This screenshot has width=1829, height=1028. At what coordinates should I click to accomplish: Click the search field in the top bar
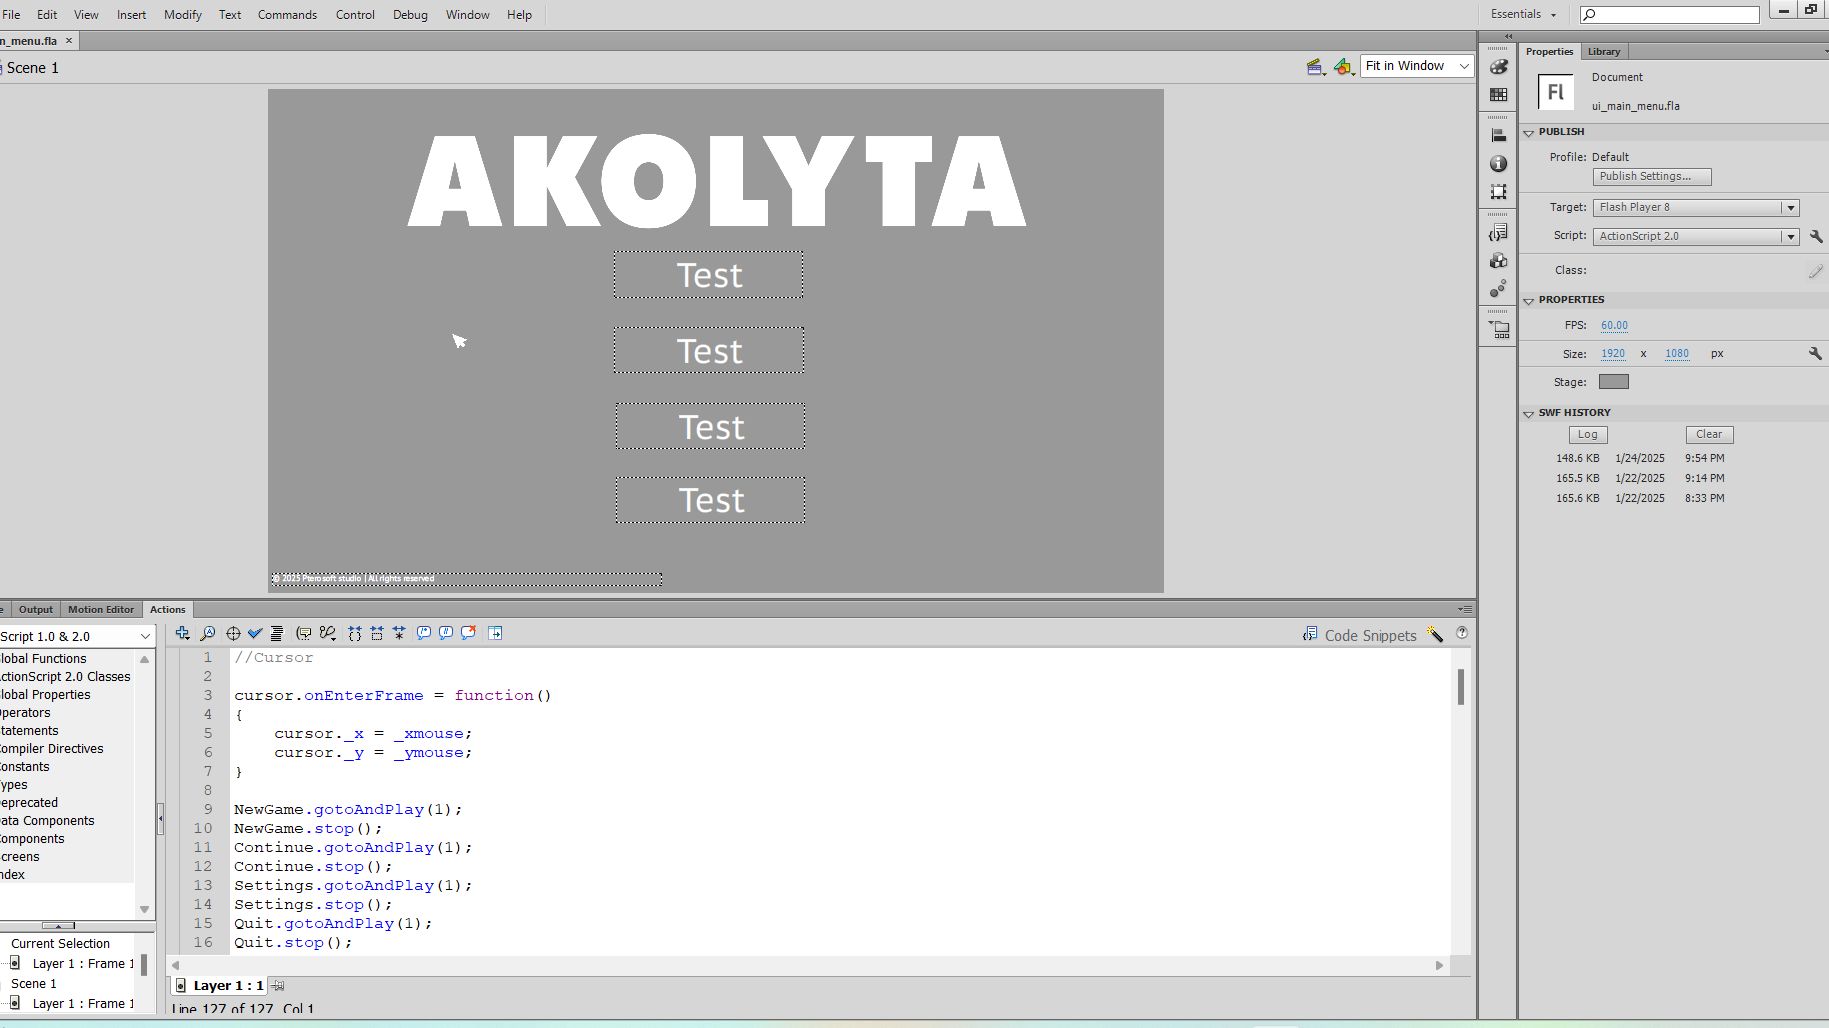click(x=1669, y=14)
